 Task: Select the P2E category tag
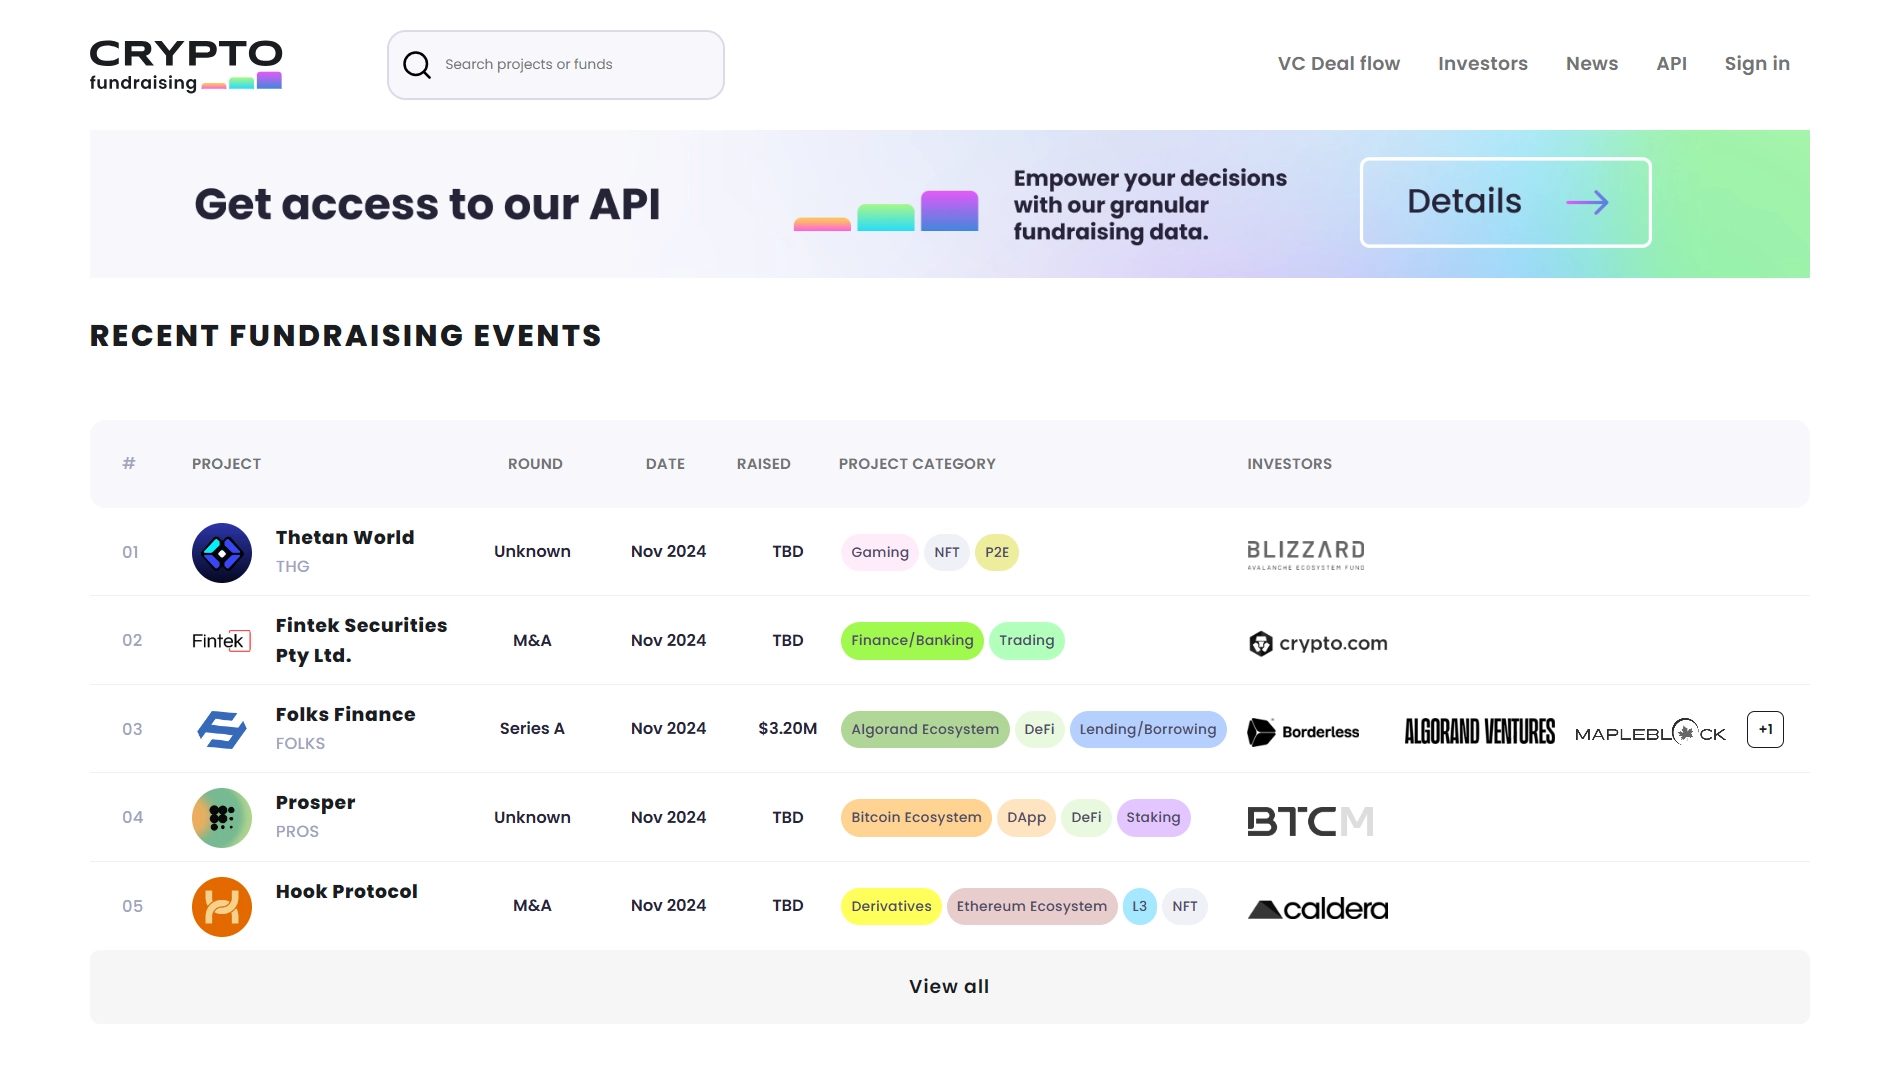[996, 553]
